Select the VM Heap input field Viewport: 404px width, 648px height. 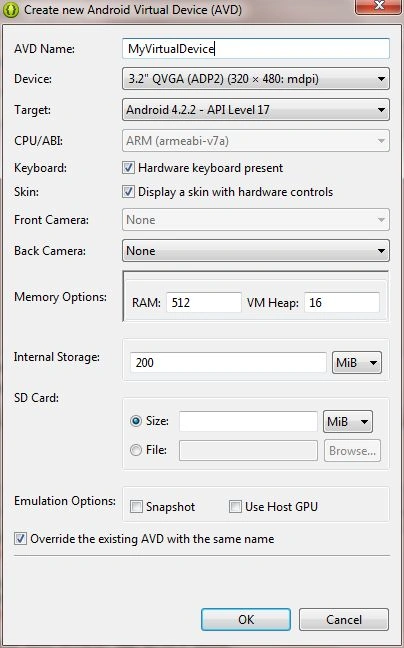click(x=342, y=303)
